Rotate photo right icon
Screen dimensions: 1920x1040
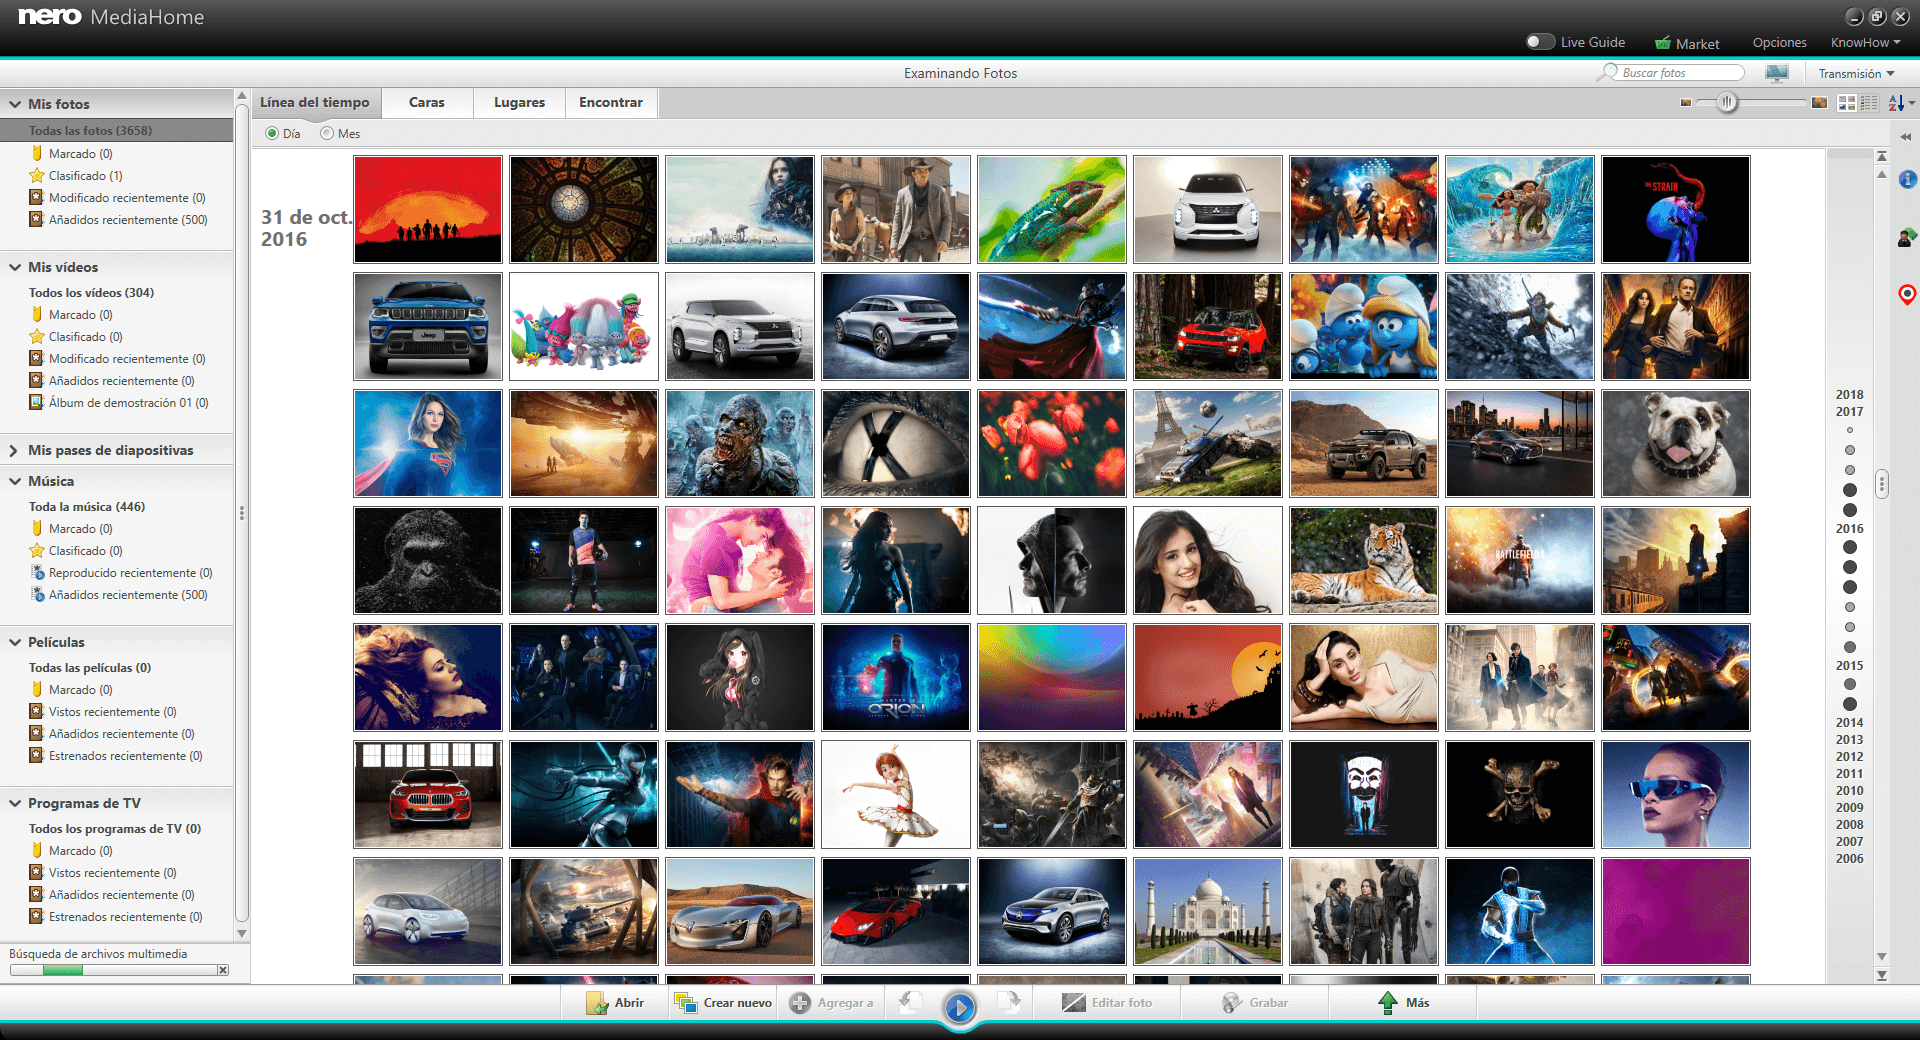coord(1008,1002)
